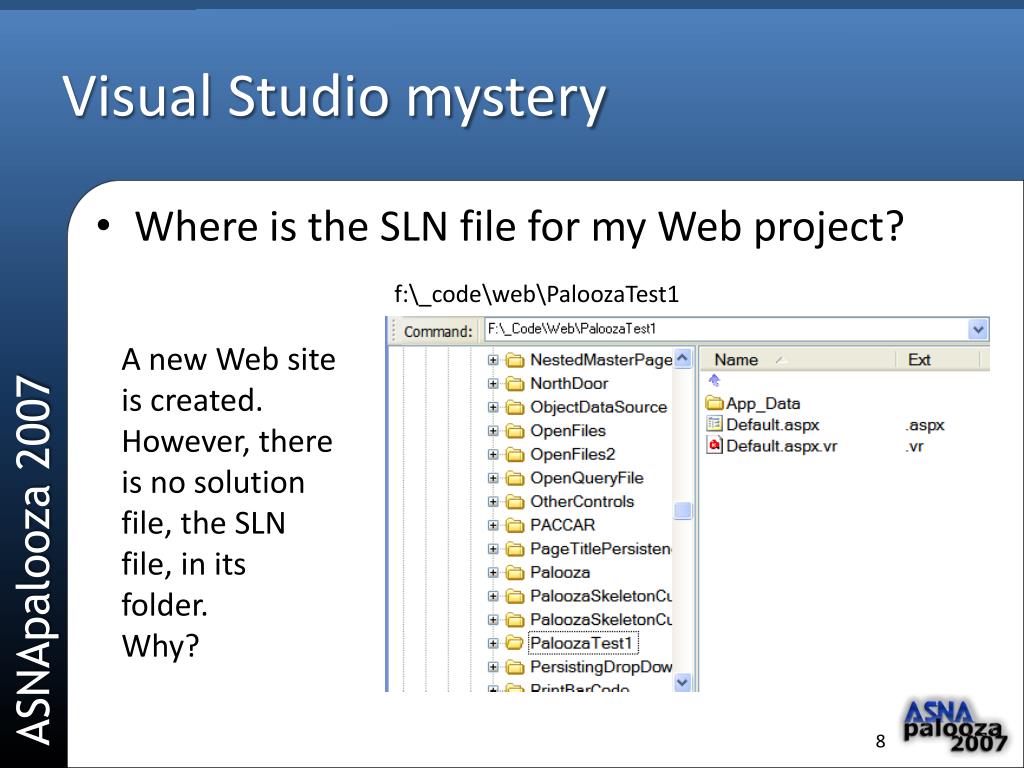
Task: Click the OpenFiles2 folder icon
Action: click(x=515, y=455)
